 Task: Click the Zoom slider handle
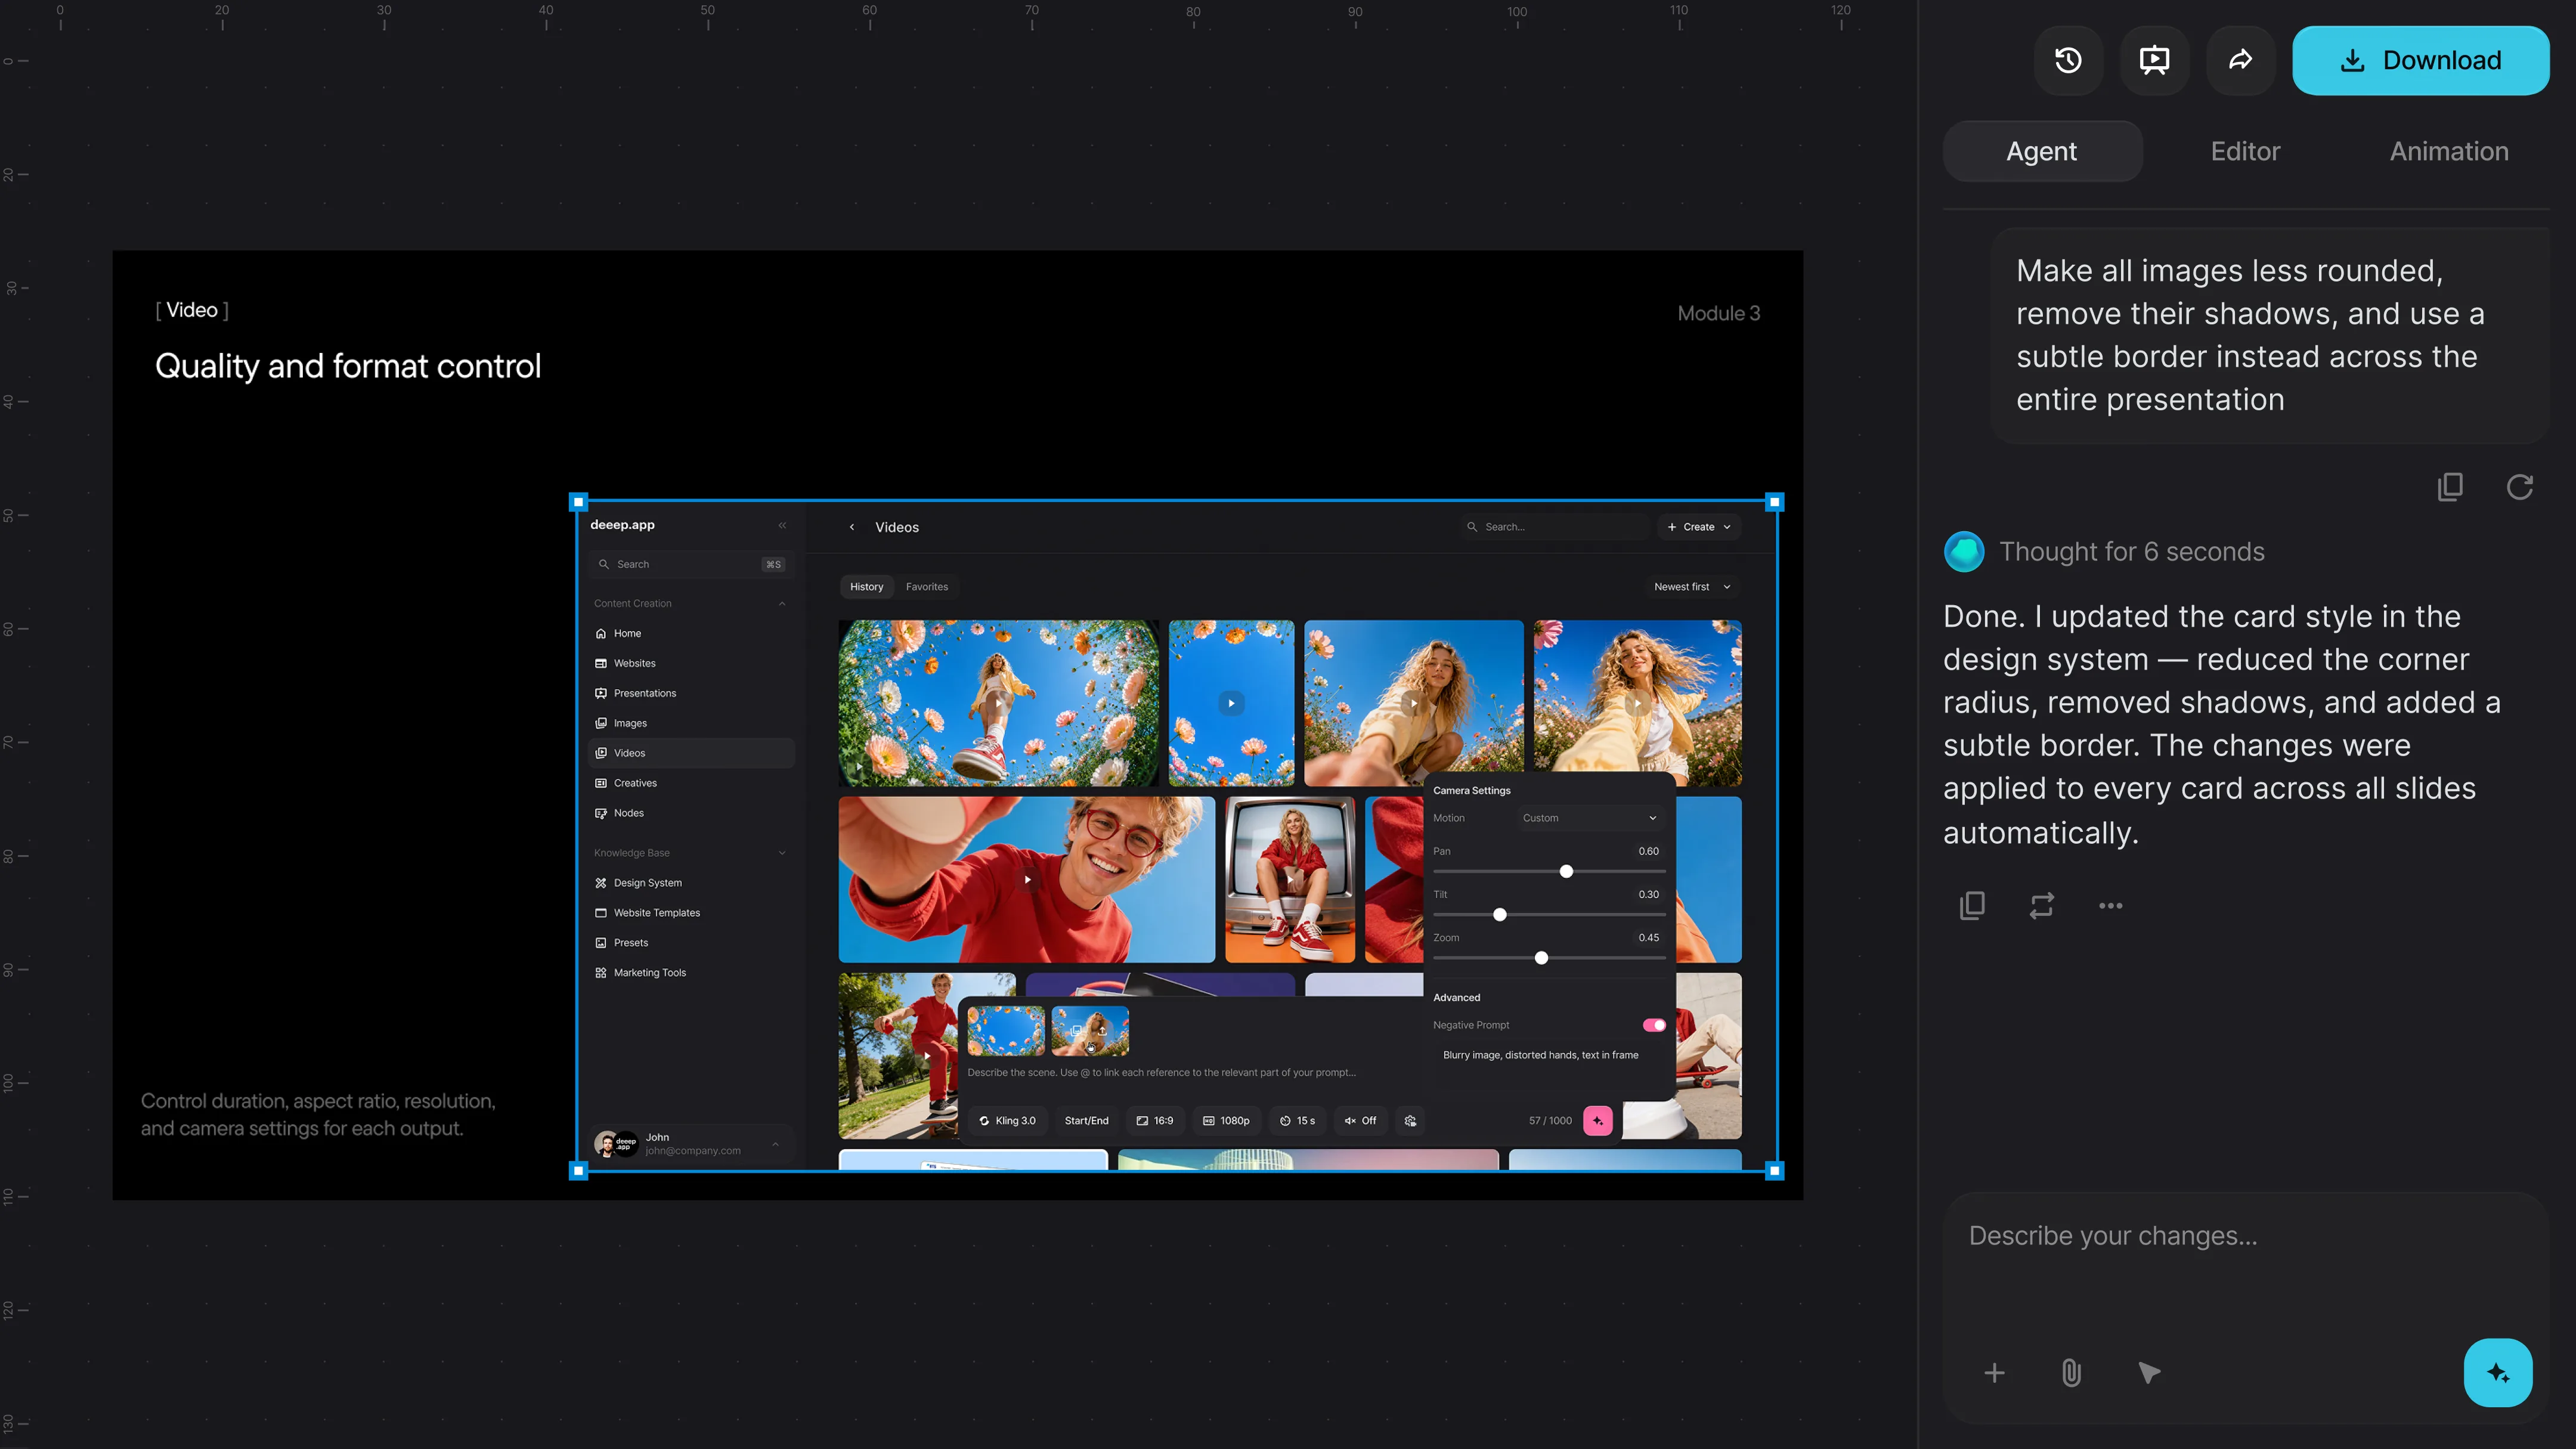pyautogui.click(x=1541, y=958)
